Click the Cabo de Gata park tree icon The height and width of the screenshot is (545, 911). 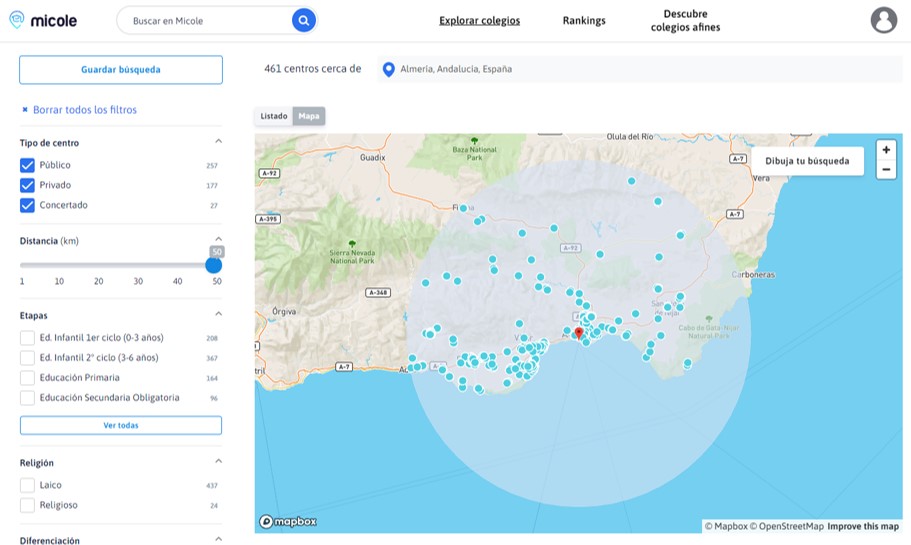tap(708, 319)
